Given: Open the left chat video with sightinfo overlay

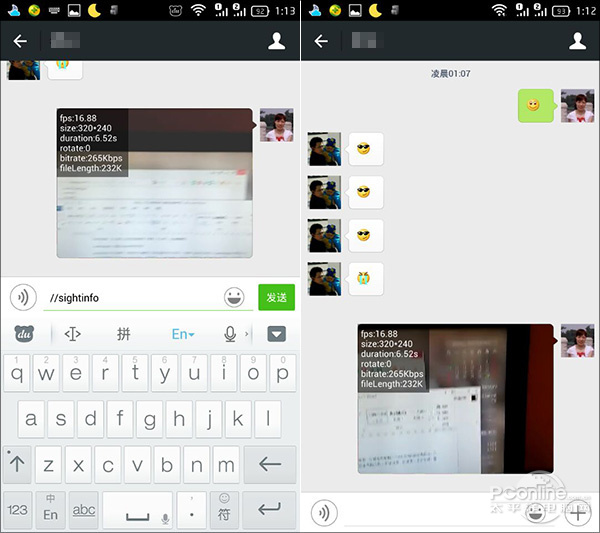Looking at the screenshot, I should (155, 183).
